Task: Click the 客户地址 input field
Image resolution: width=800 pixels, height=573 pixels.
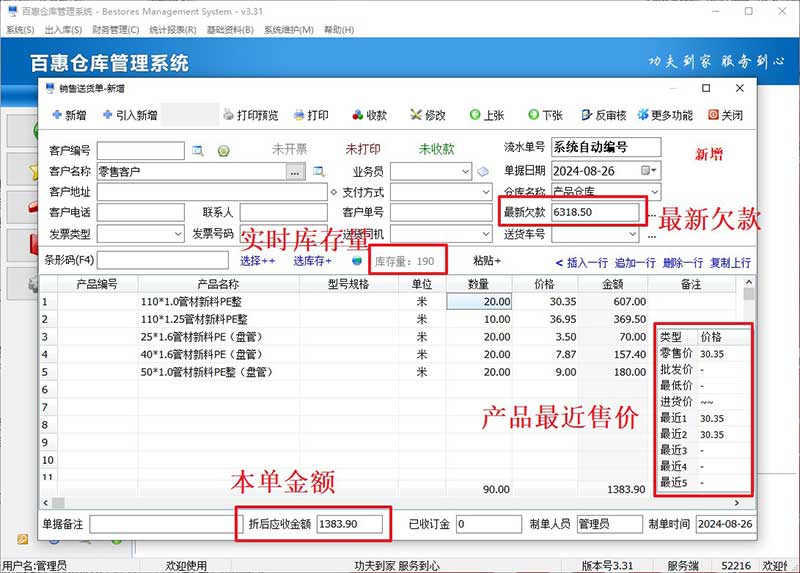Action: (x=212, y=192)
